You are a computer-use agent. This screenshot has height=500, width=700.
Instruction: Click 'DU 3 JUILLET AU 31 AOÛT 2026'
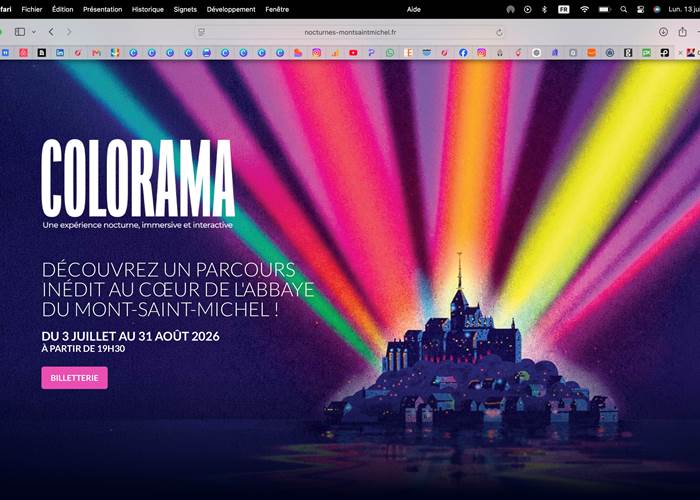click(130, 336)
